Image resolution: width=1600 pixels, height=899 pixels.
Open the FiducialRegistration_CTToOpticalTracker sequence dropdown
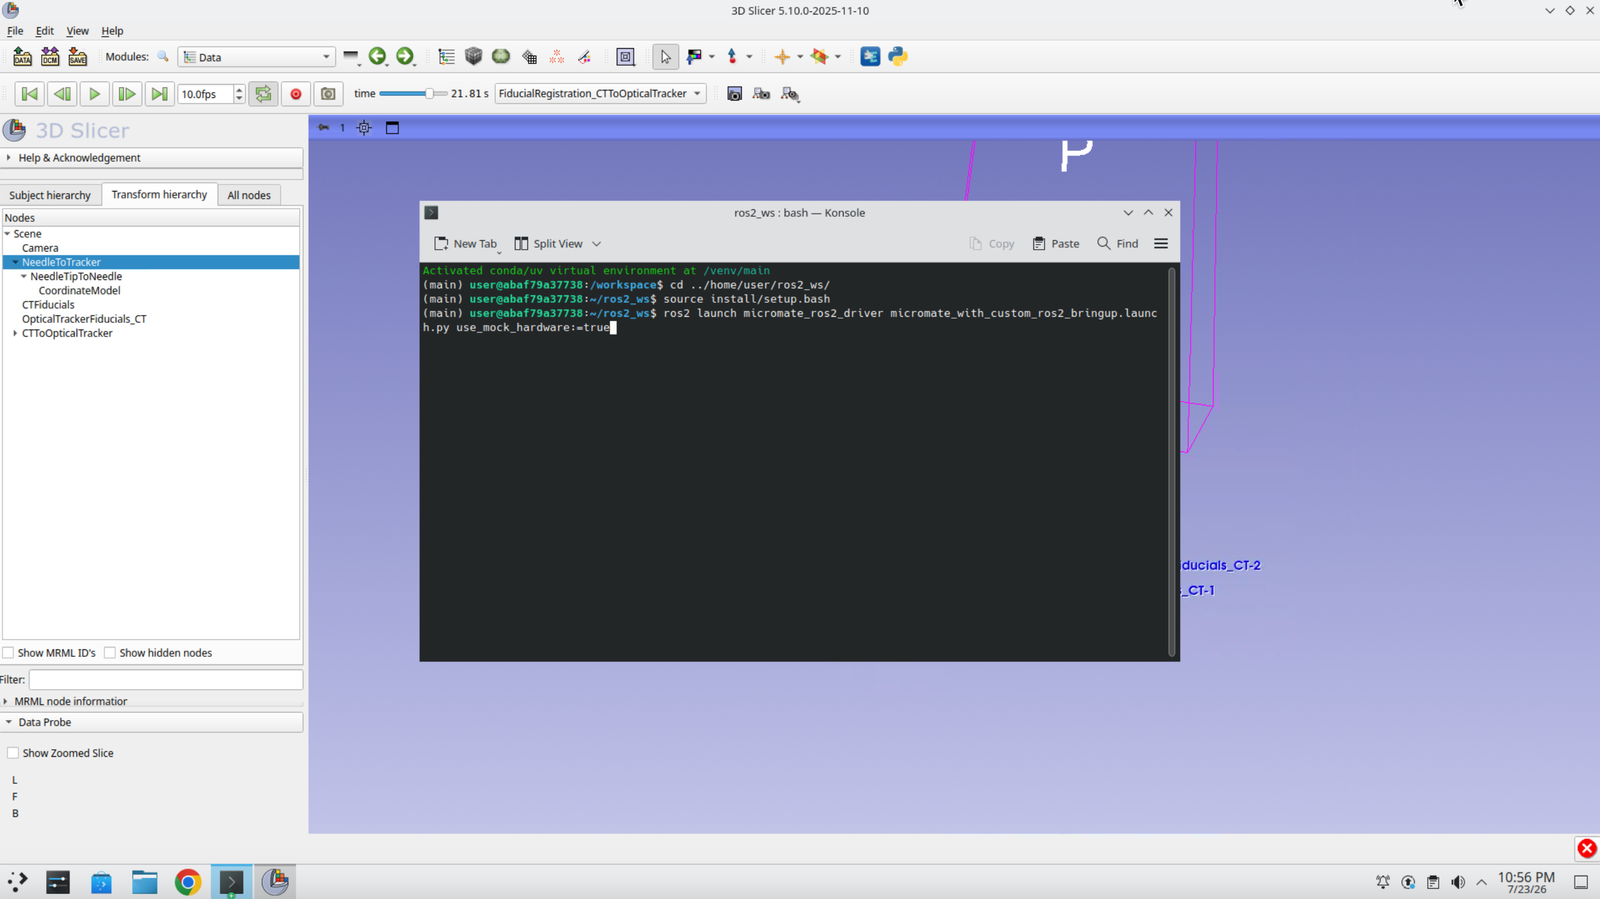[600, 94]
